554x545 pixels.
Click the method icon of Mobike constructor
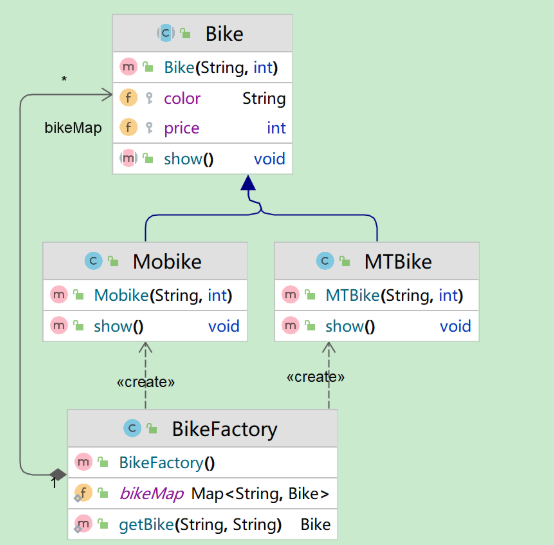(x=59, y=295)
